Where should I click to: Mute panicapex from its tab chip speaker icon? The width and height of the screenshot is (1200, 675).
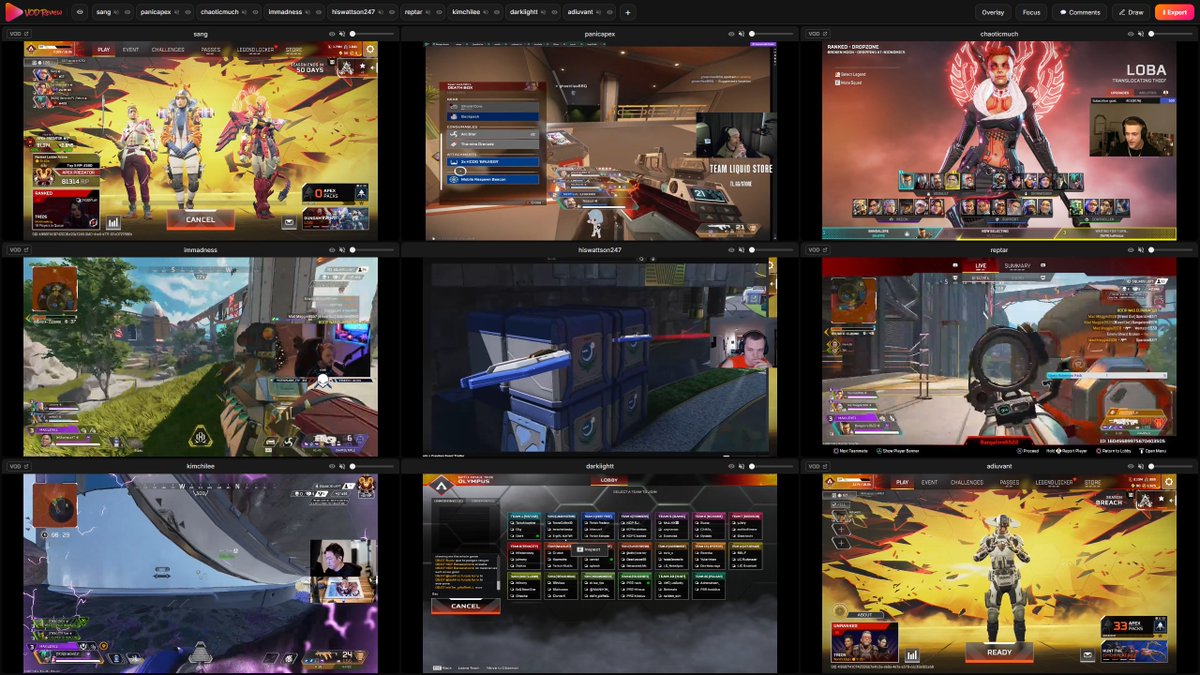coord(176,12)
